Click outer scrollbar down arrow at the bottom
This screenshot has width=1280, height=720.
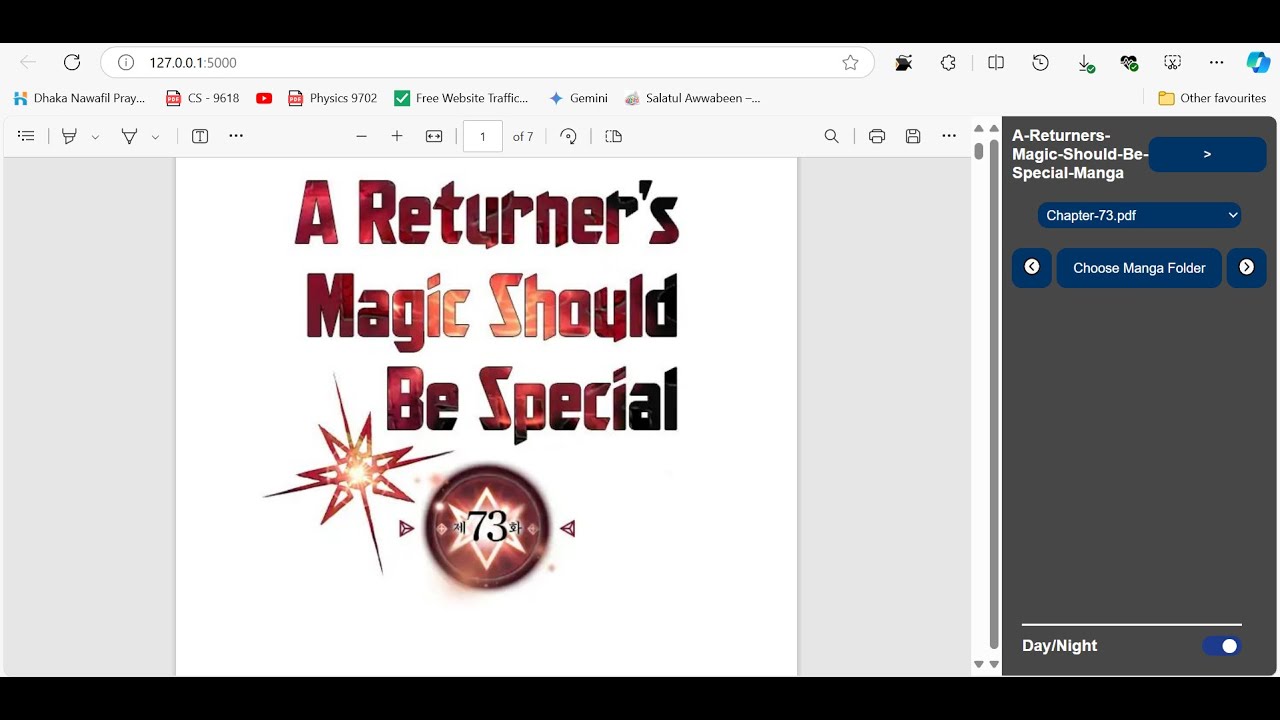point(994,664)
